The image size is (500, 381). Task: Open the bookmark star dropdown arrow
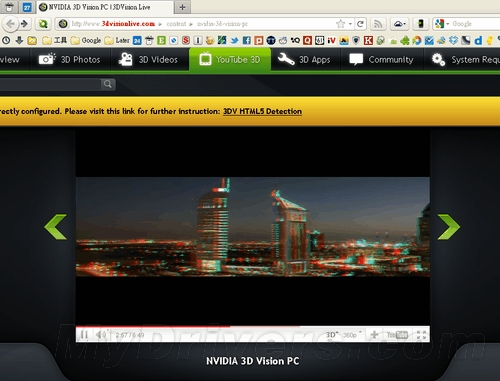[x=350, y=24]
